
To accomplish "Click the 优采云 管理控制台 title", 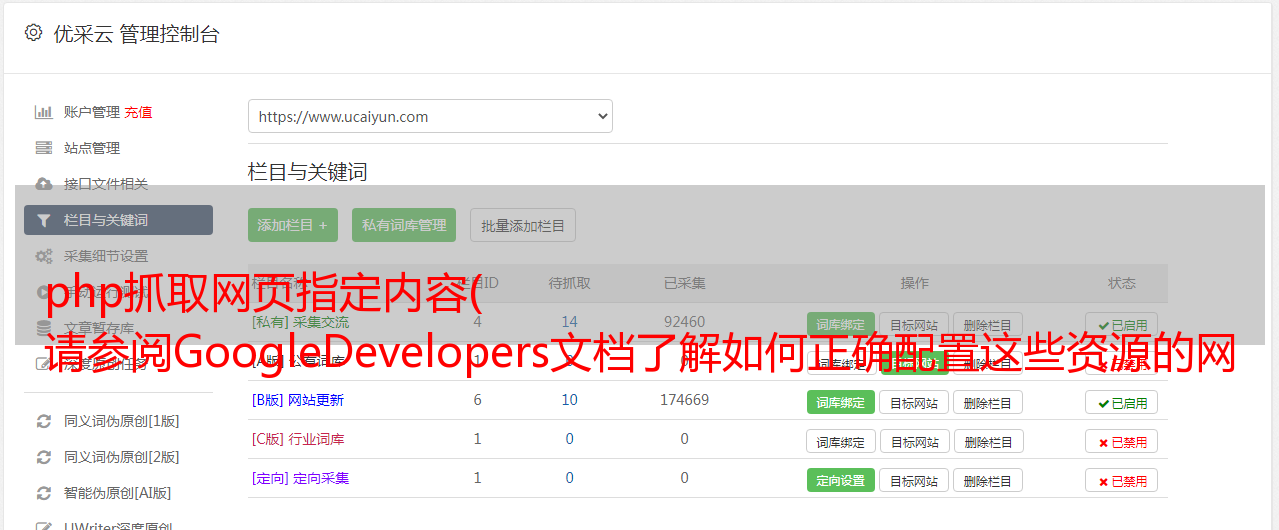I will pyautogui.click(x=136, y=34).
